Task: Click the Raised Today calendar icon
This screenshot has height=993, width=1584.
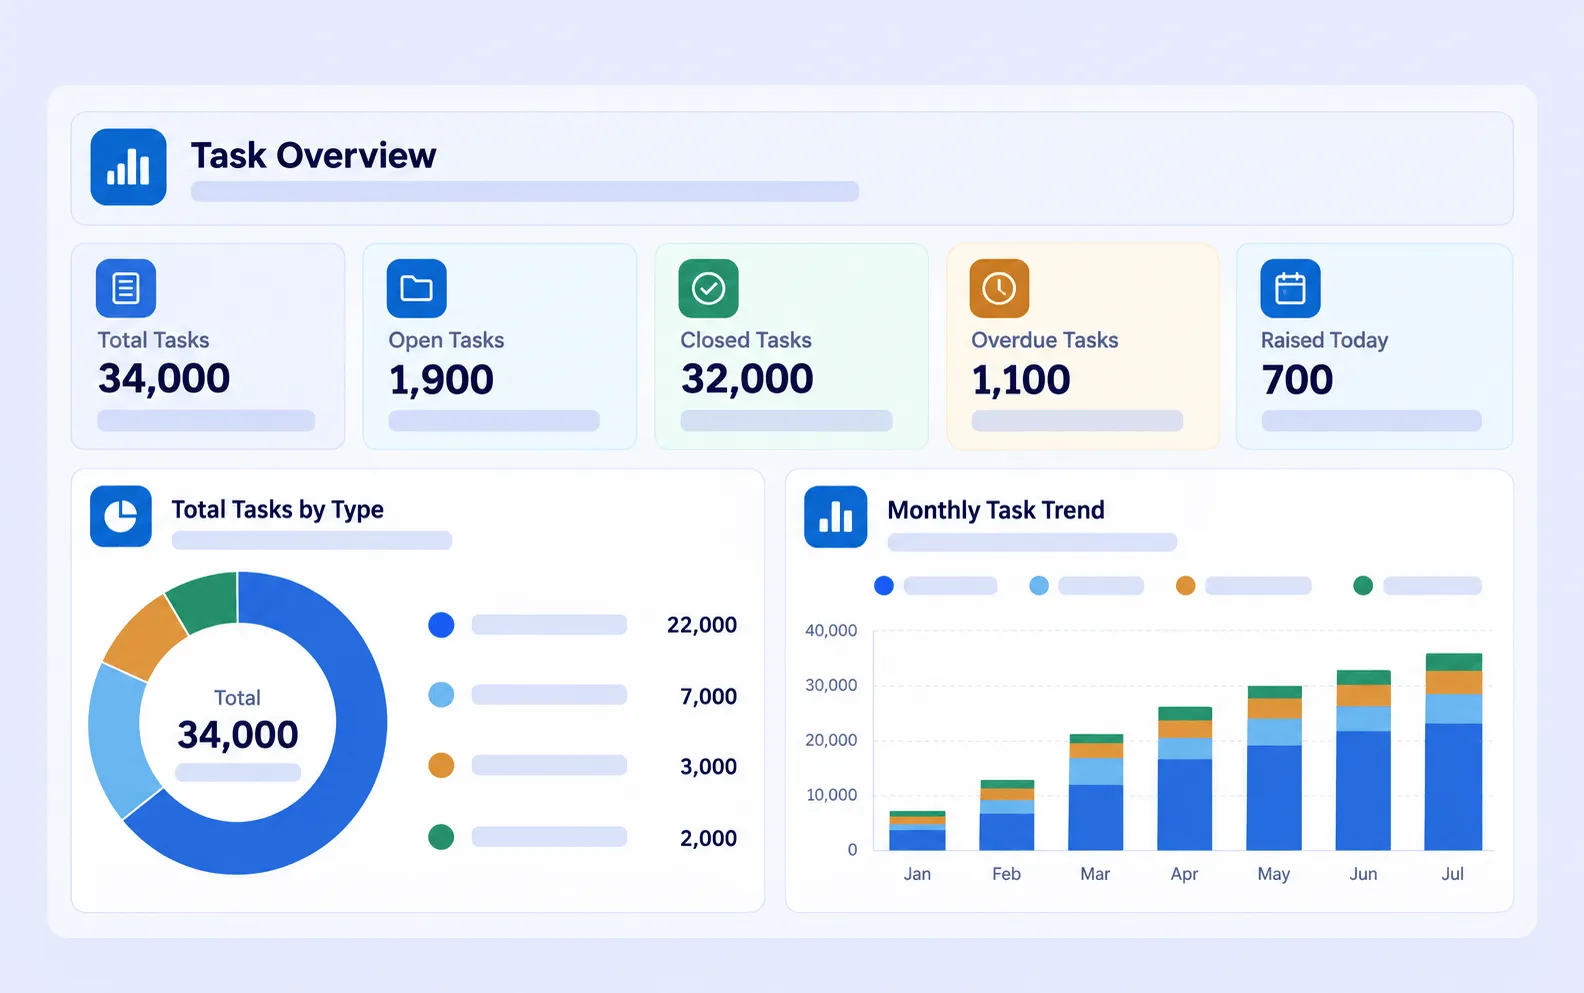Action: tap(1290, 288)
